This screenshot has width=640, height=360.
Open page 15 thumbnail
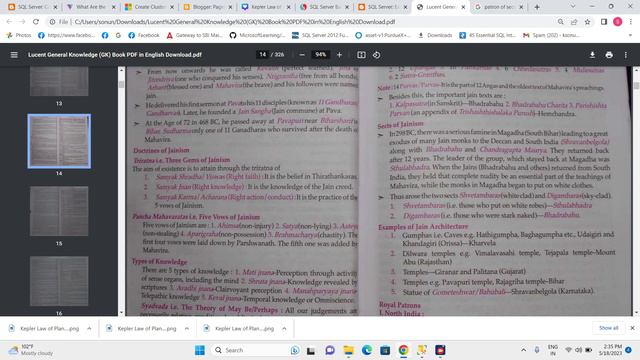pos(59,211)
